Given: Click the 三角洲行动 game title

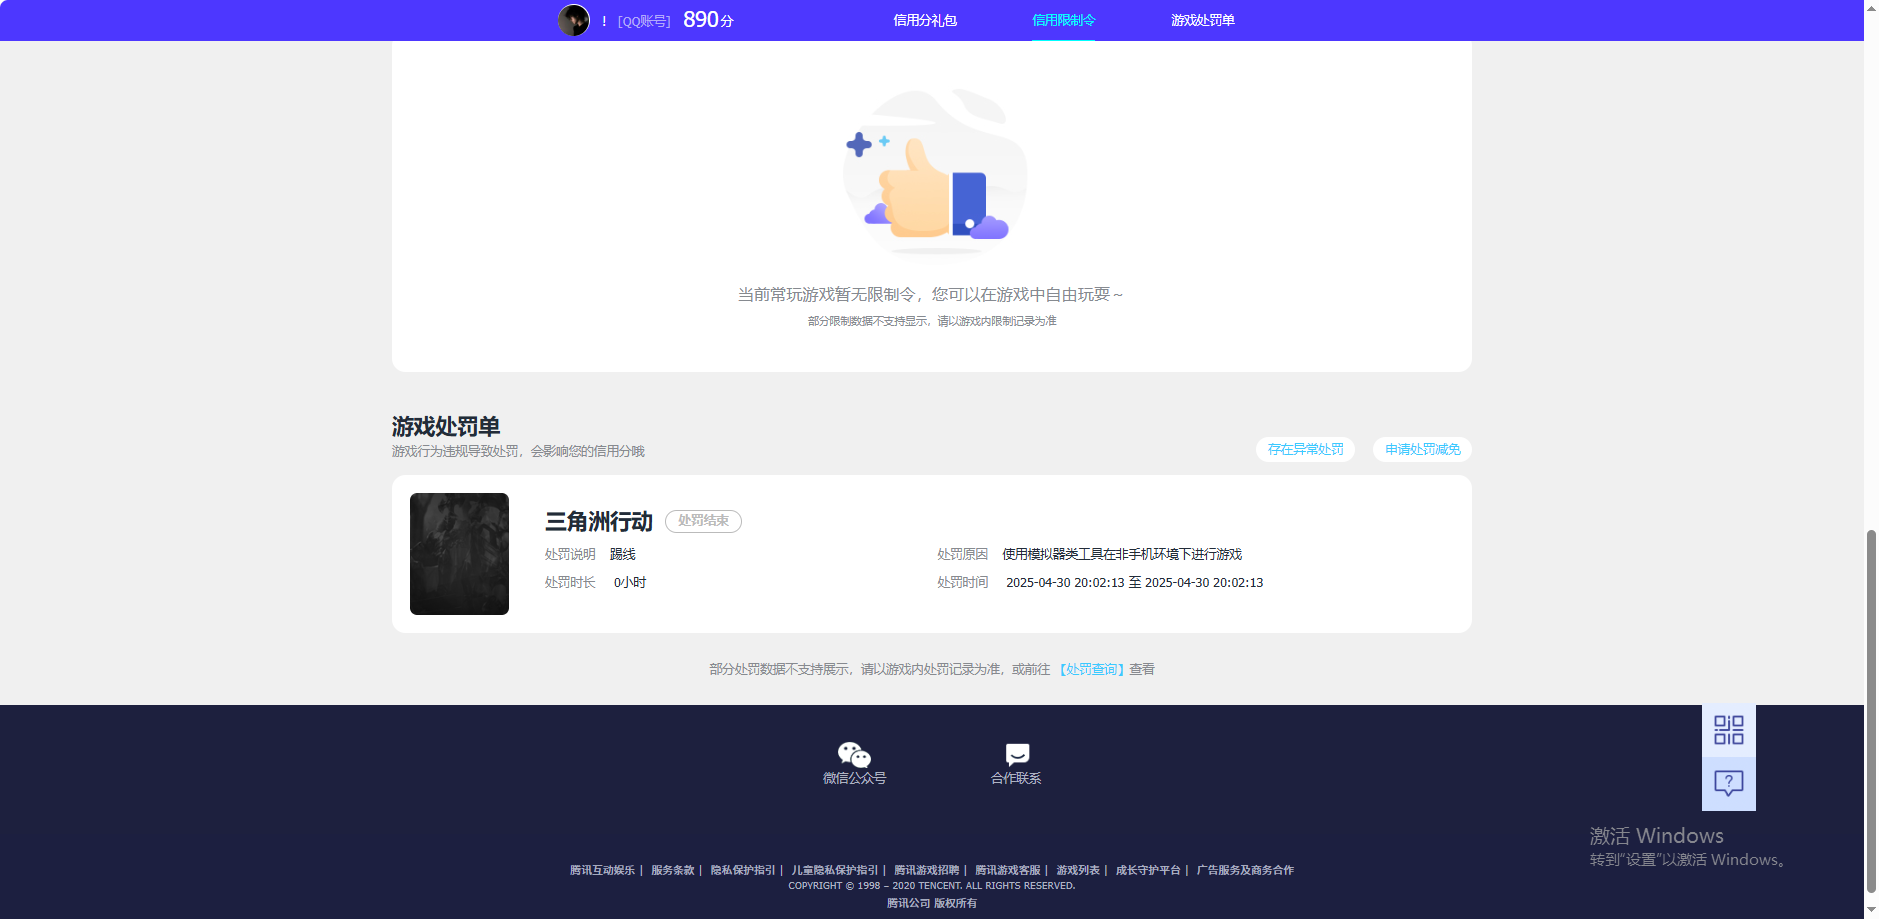Looking at the screenshot, I should (x=598, y=521).
